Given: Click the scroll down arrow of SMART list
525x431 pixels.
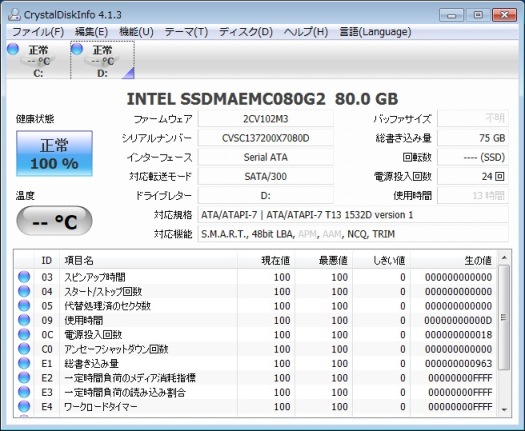Looking at the screenshot, I should coord(504,409).
